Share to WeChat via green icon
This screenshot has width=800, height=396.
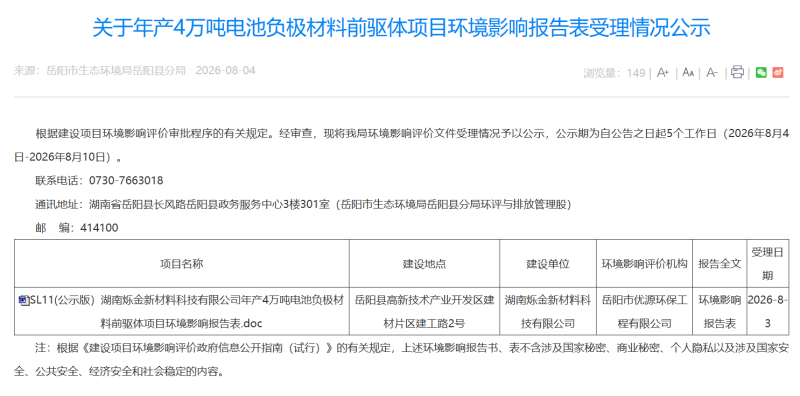(x=761, y=72)
